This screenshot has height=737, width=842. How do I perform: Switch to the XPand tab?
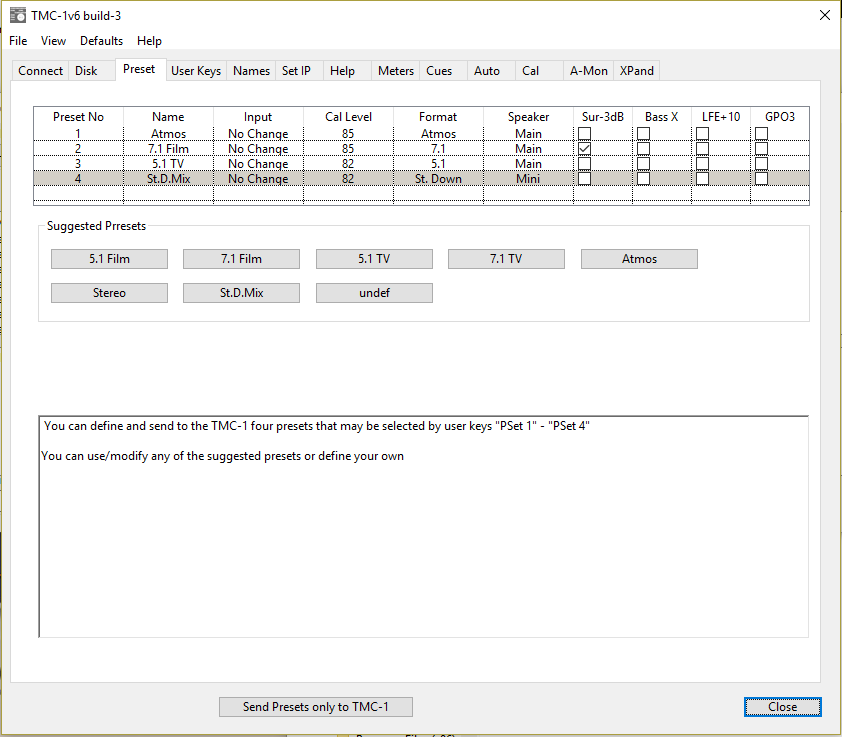[x=637, y=71]
